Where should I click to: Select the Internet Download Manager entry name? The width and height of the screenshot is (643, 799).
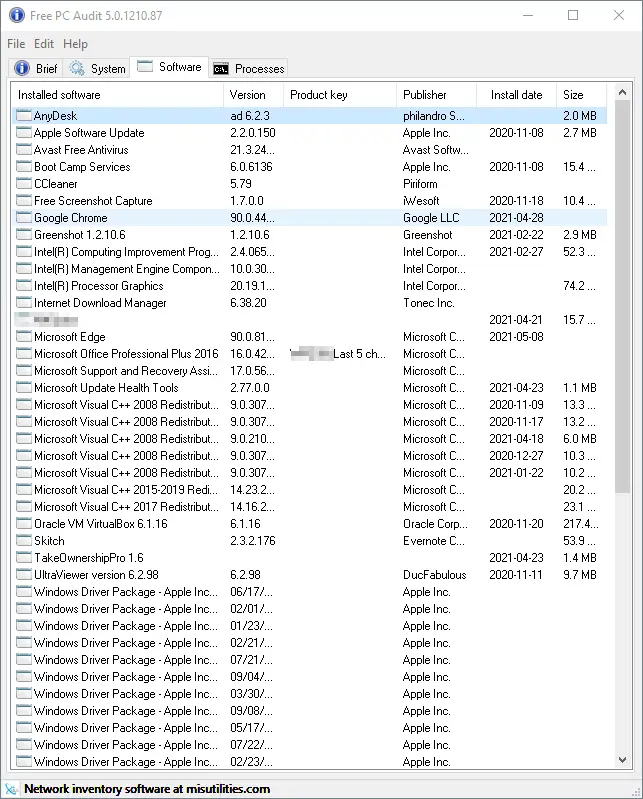(x=100, y=303)
